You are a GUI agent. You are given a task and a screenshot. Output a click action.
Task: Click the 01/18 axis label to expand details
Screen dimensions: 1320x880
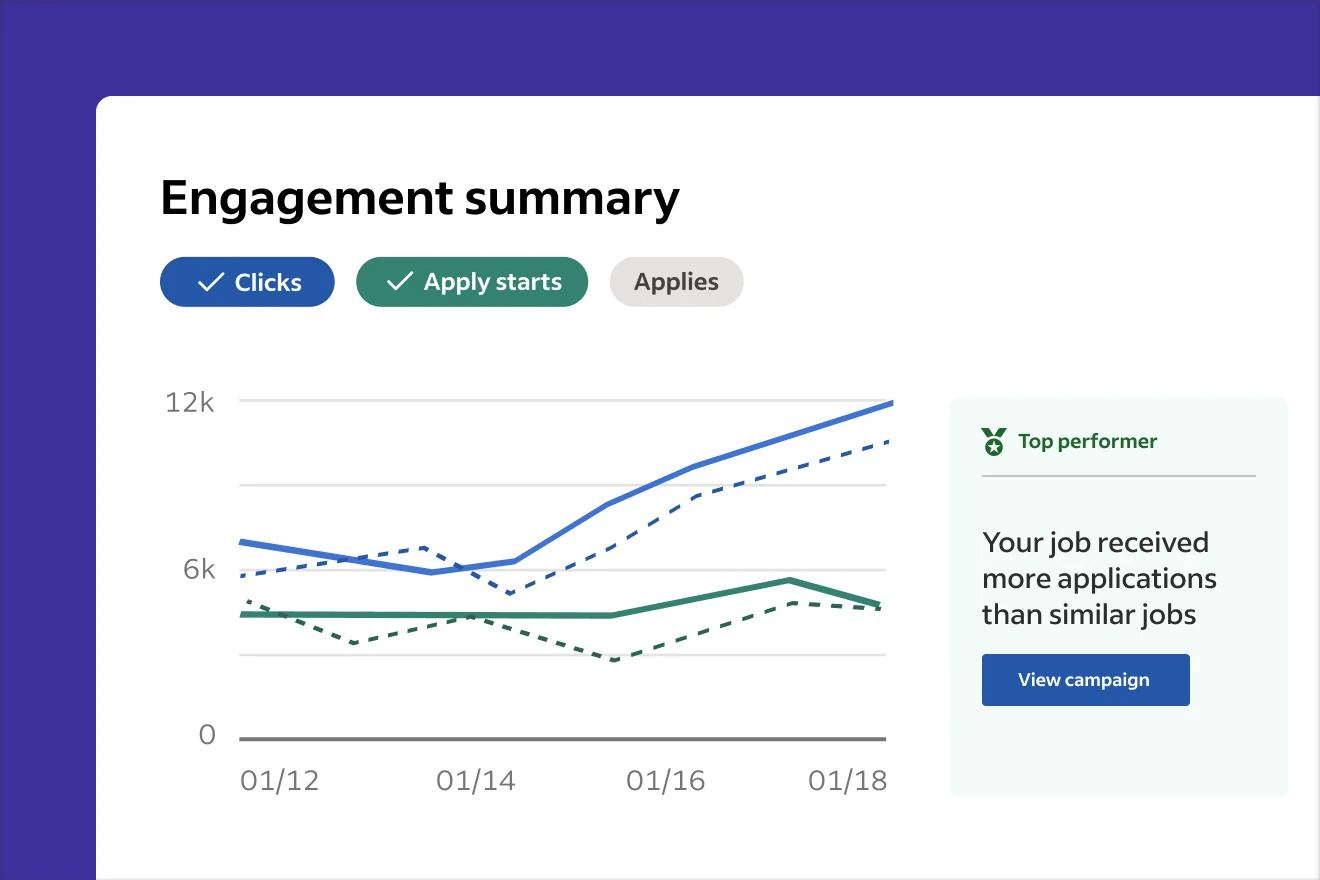(x=846, y=781)
